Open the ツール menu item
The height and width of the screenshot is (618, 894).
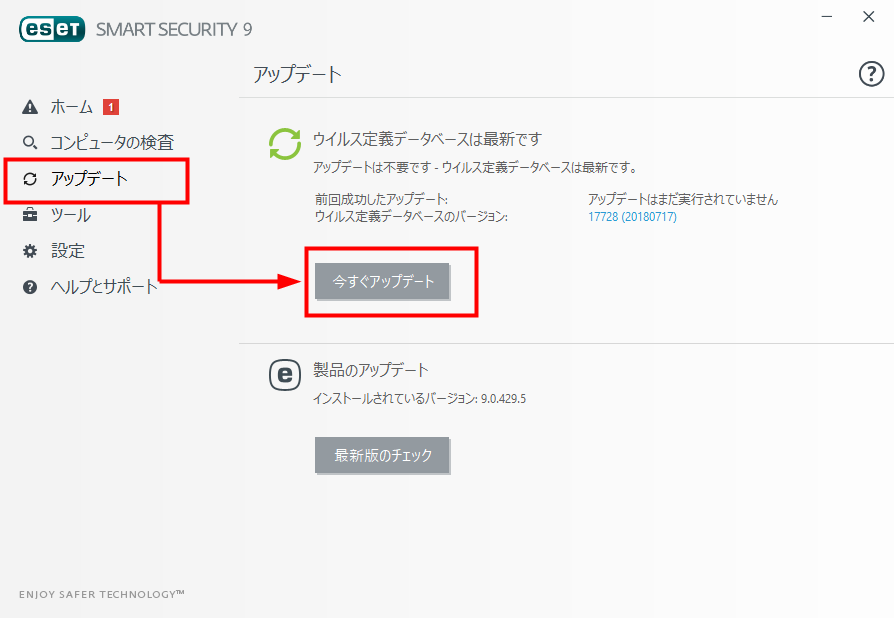[71, 215]
